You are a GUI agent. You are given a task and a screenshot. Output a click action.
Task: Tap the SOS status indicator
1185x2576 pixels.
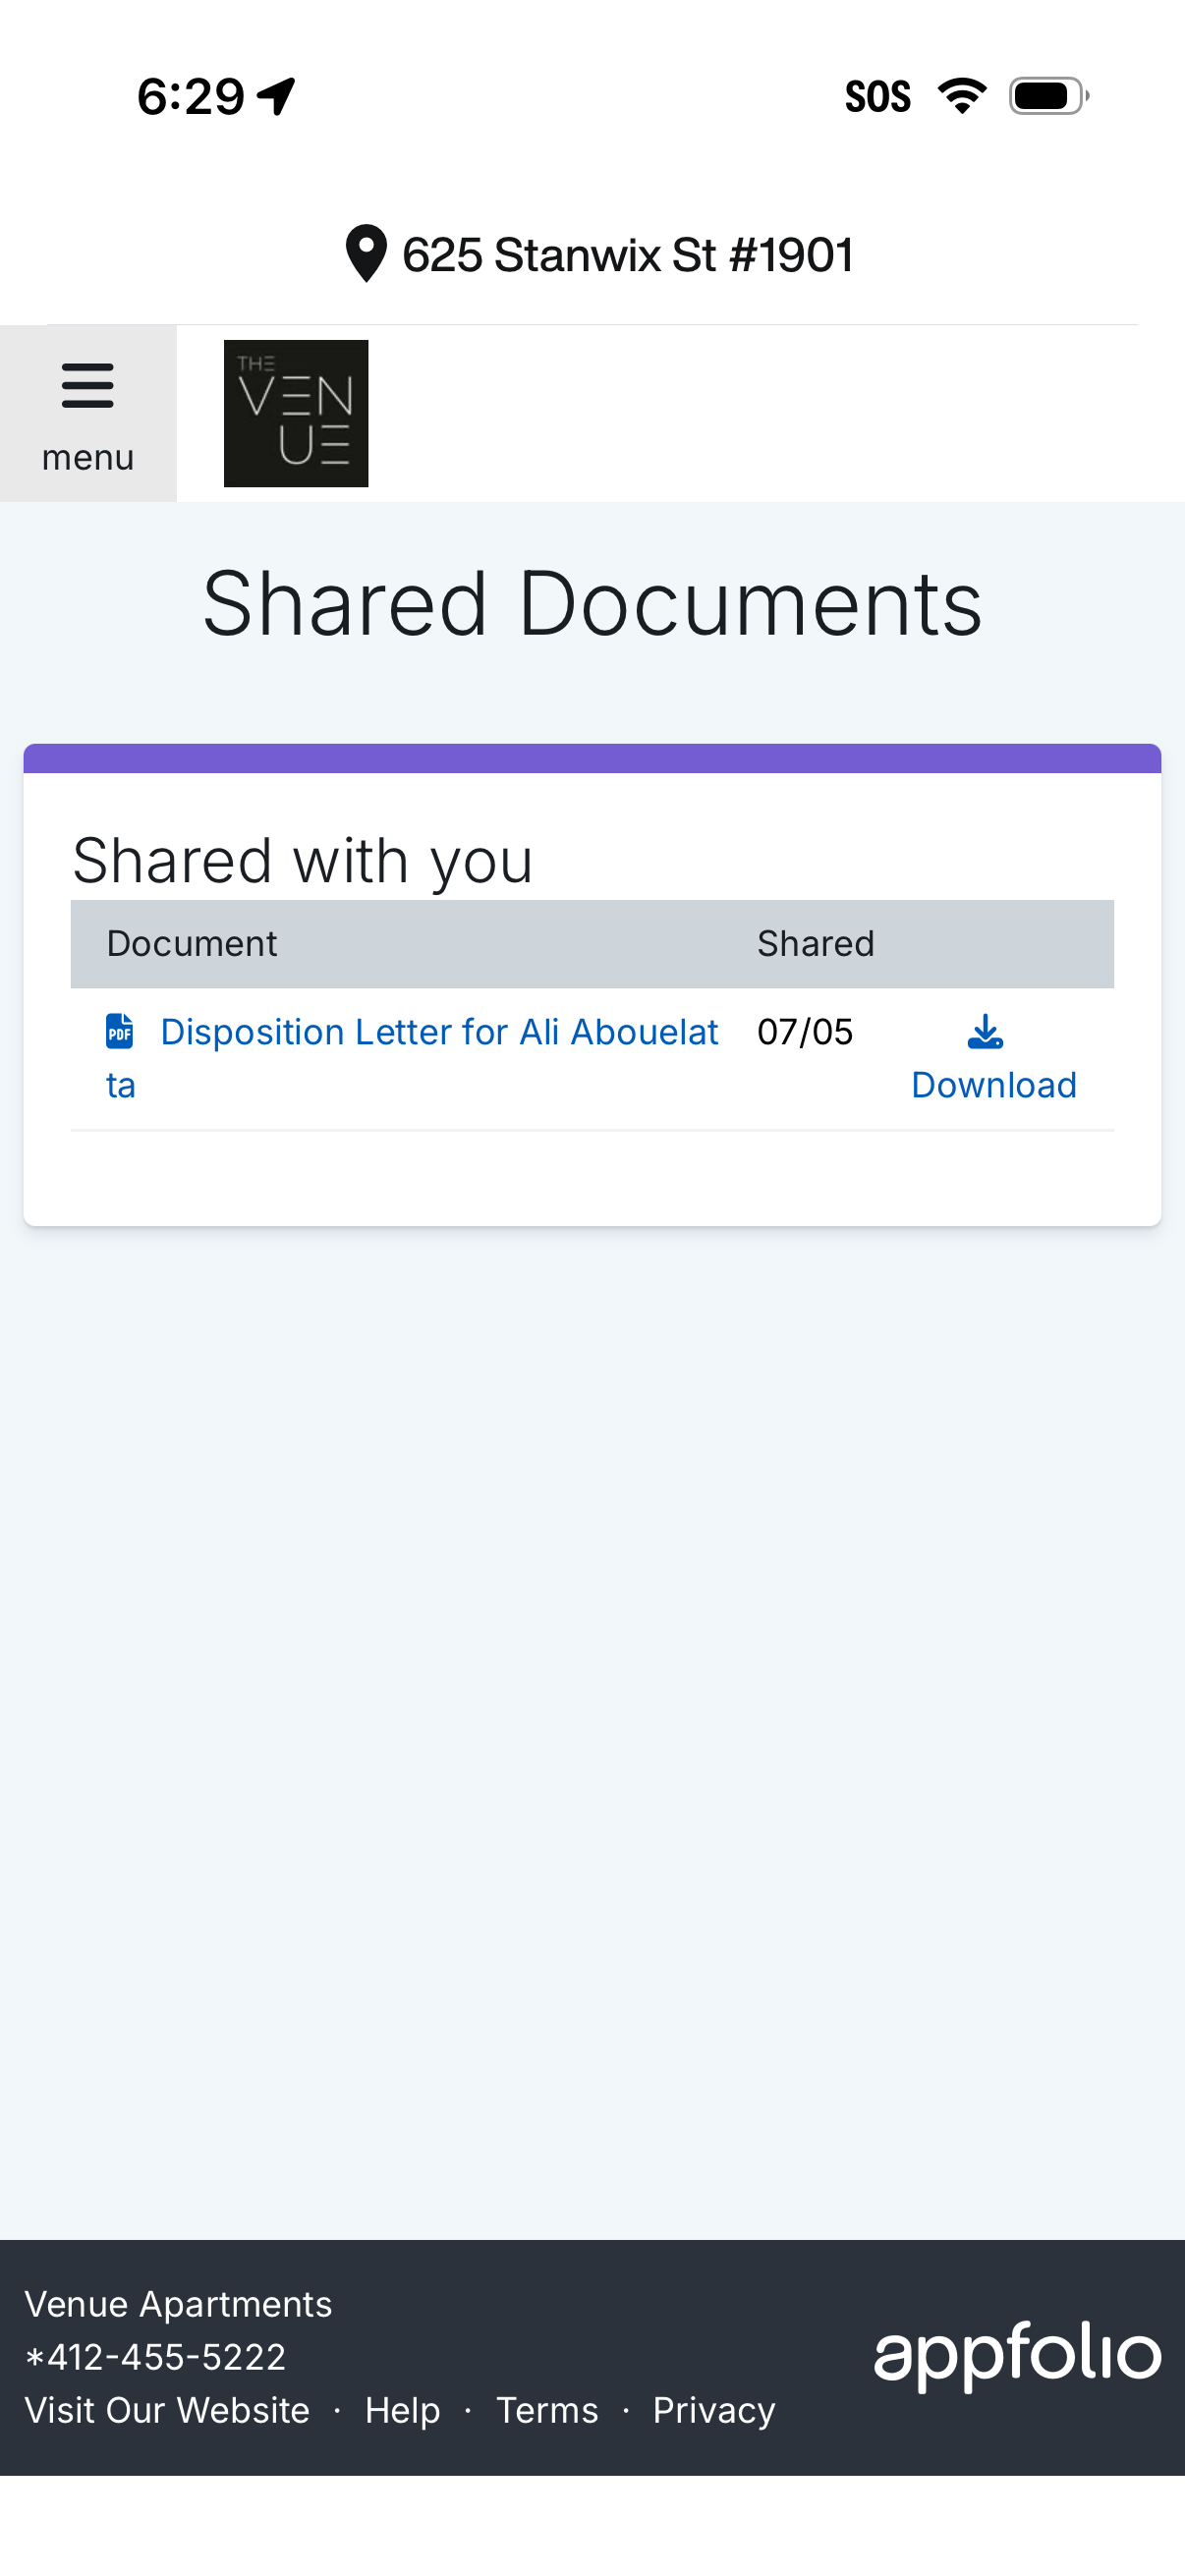pyautogui.click(x=877, y=97)
